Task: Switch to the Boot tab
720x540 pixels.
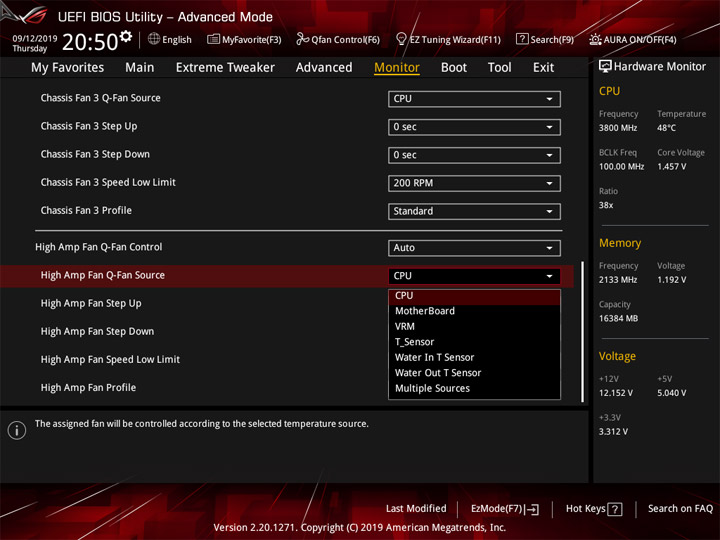Action: tap(454, 68)
